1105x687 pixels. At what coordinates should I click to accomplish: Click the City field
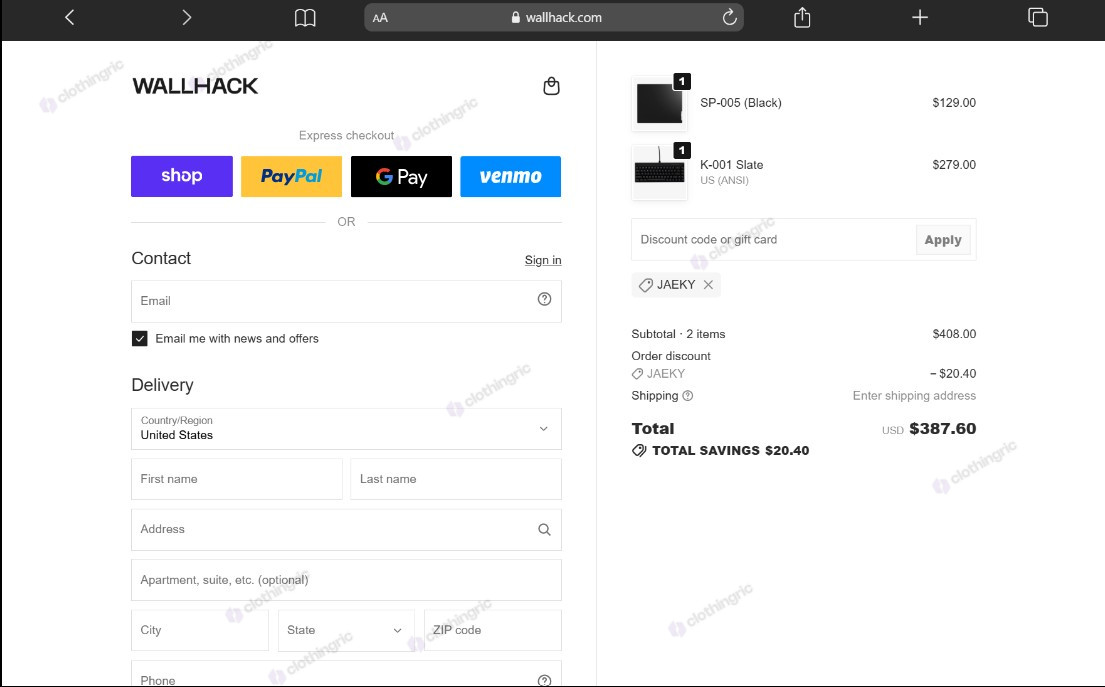point(199,630)
